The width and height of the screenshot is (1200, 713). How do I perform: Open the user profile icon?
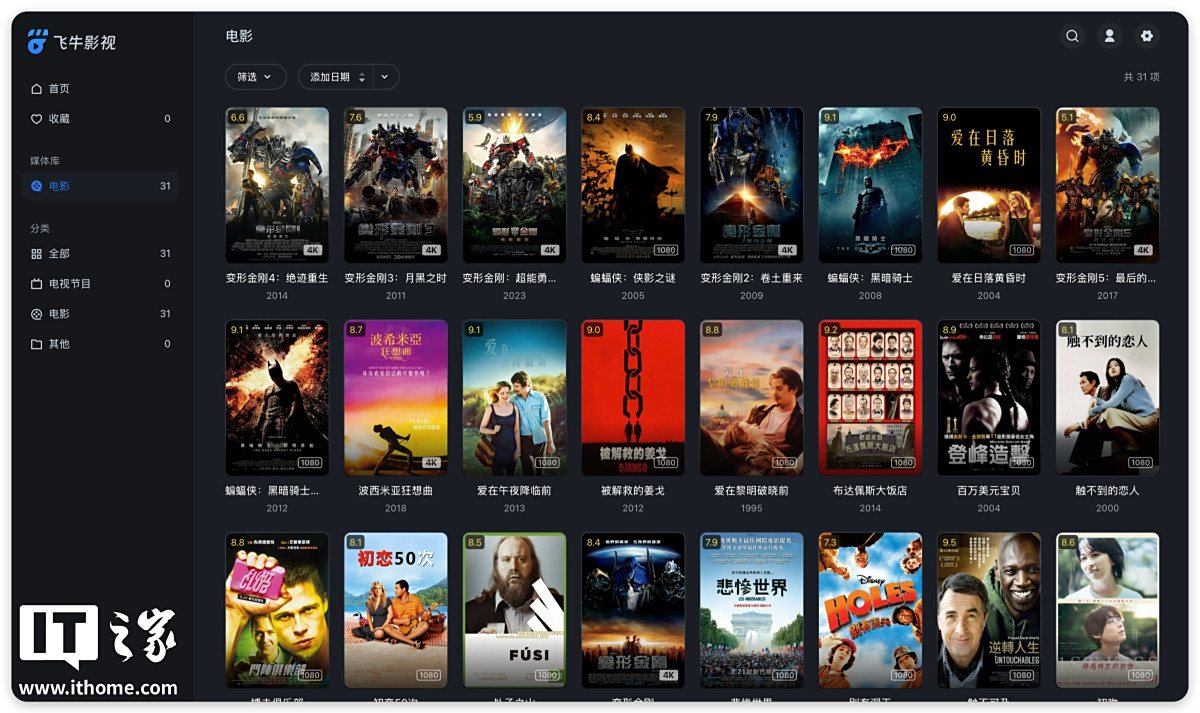[x=1109, y=36]
